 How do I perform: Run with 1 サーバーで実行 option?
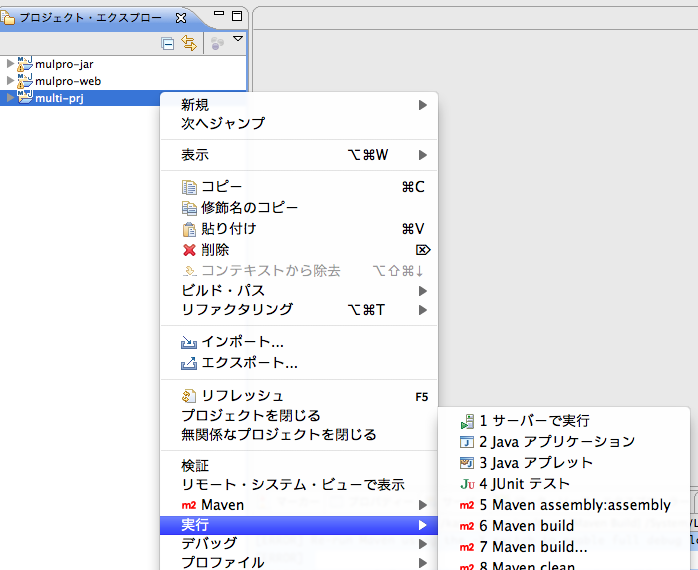coord(534,421)
